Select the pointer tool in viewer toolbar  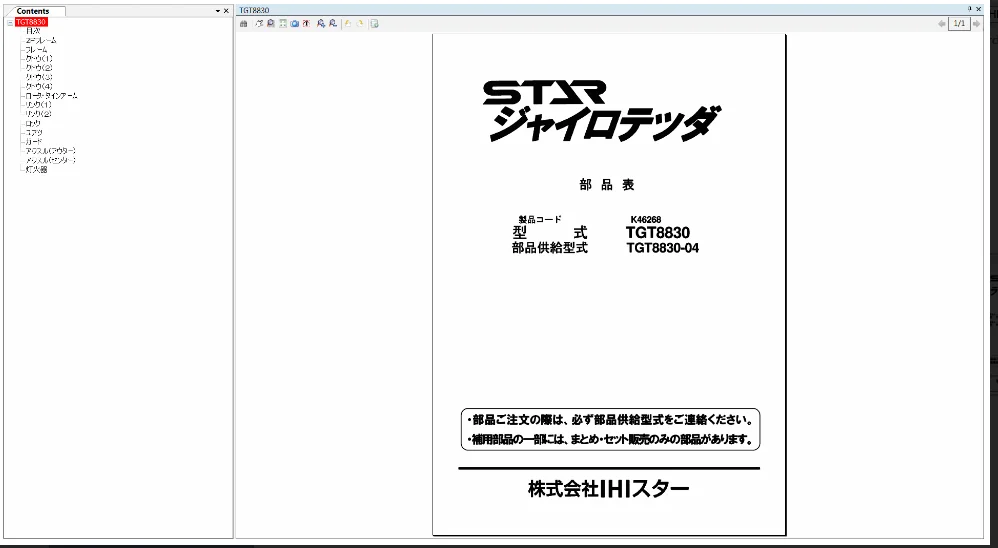[x=259, y=24]
